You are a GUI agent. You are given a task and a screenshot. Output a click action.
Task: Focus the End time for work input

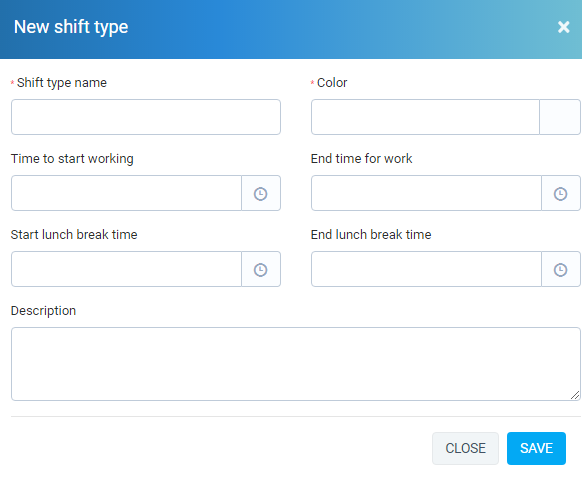(426, 193)
